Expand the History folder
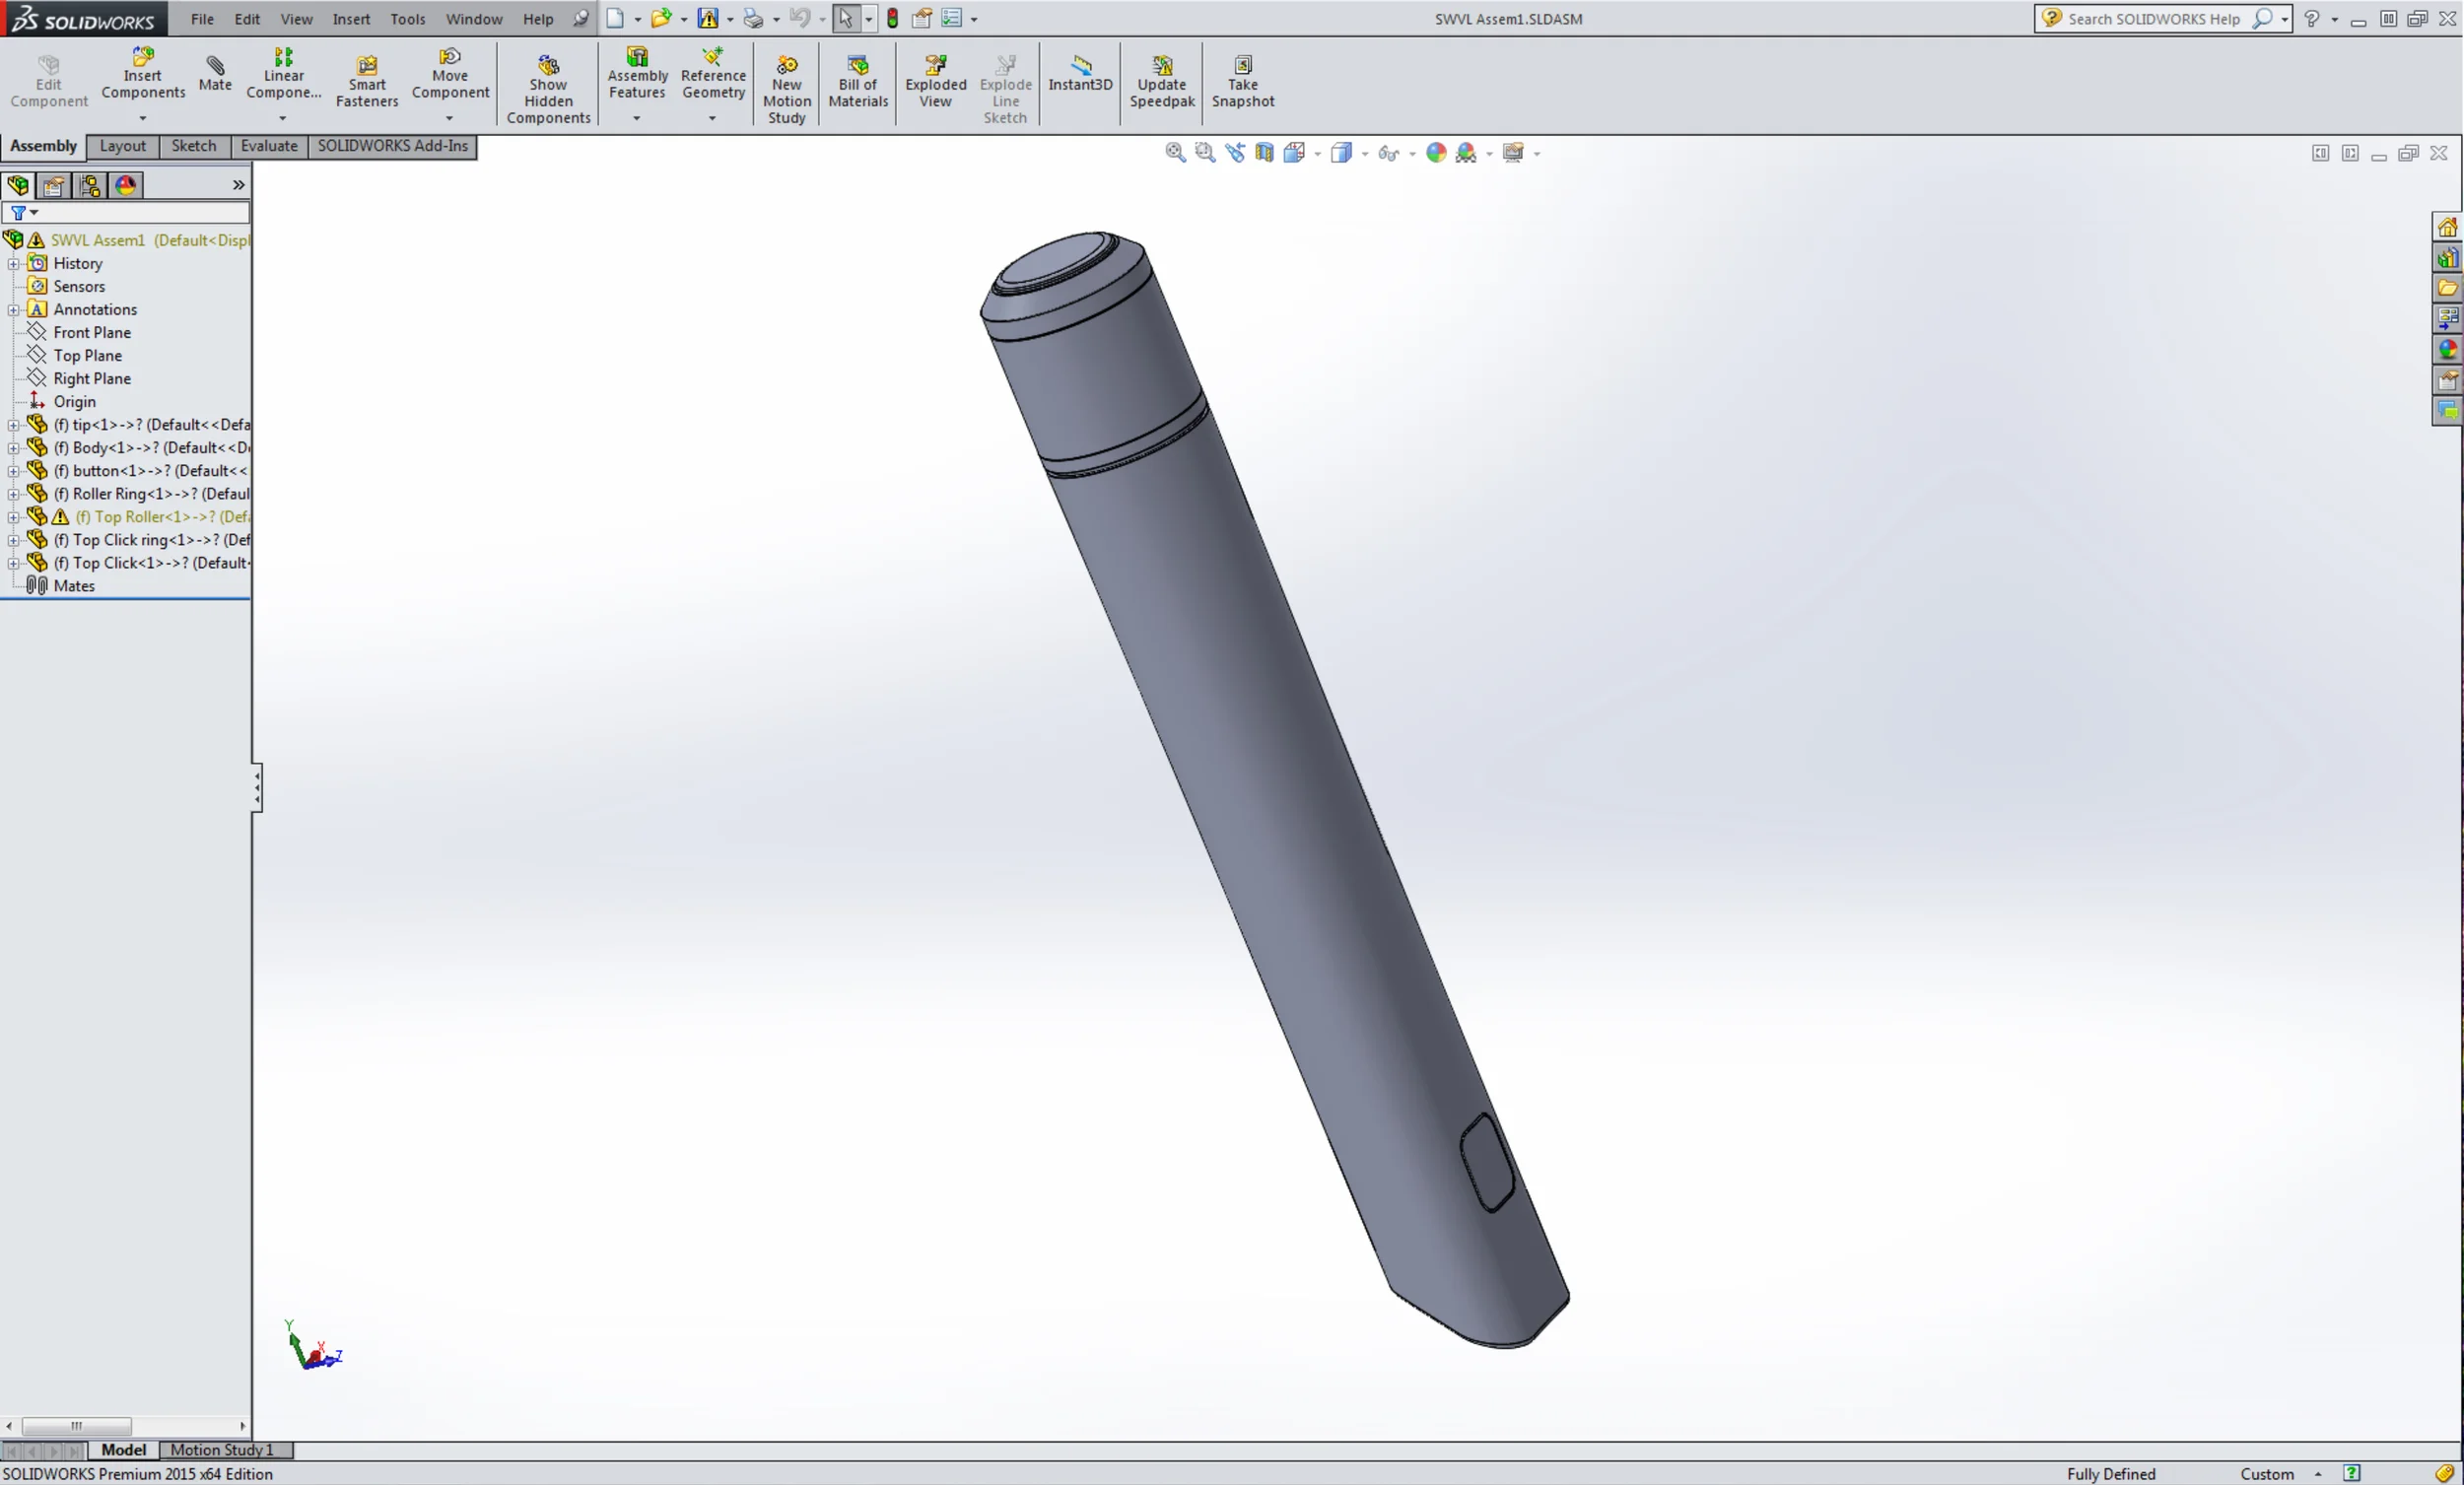2464x1485 pixels. pos(13,264)
